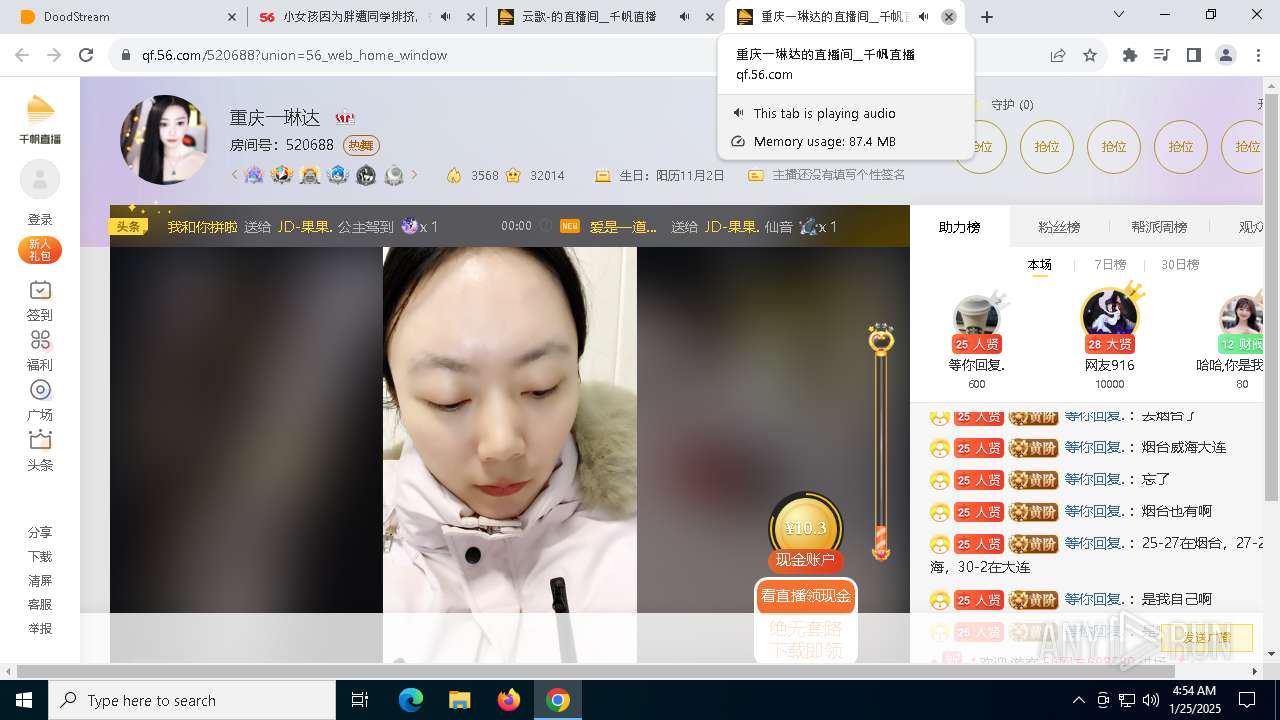Click the 登录 avatar icon
The width and height of the screenshot is (1280, 720).
tap(40, 180)
